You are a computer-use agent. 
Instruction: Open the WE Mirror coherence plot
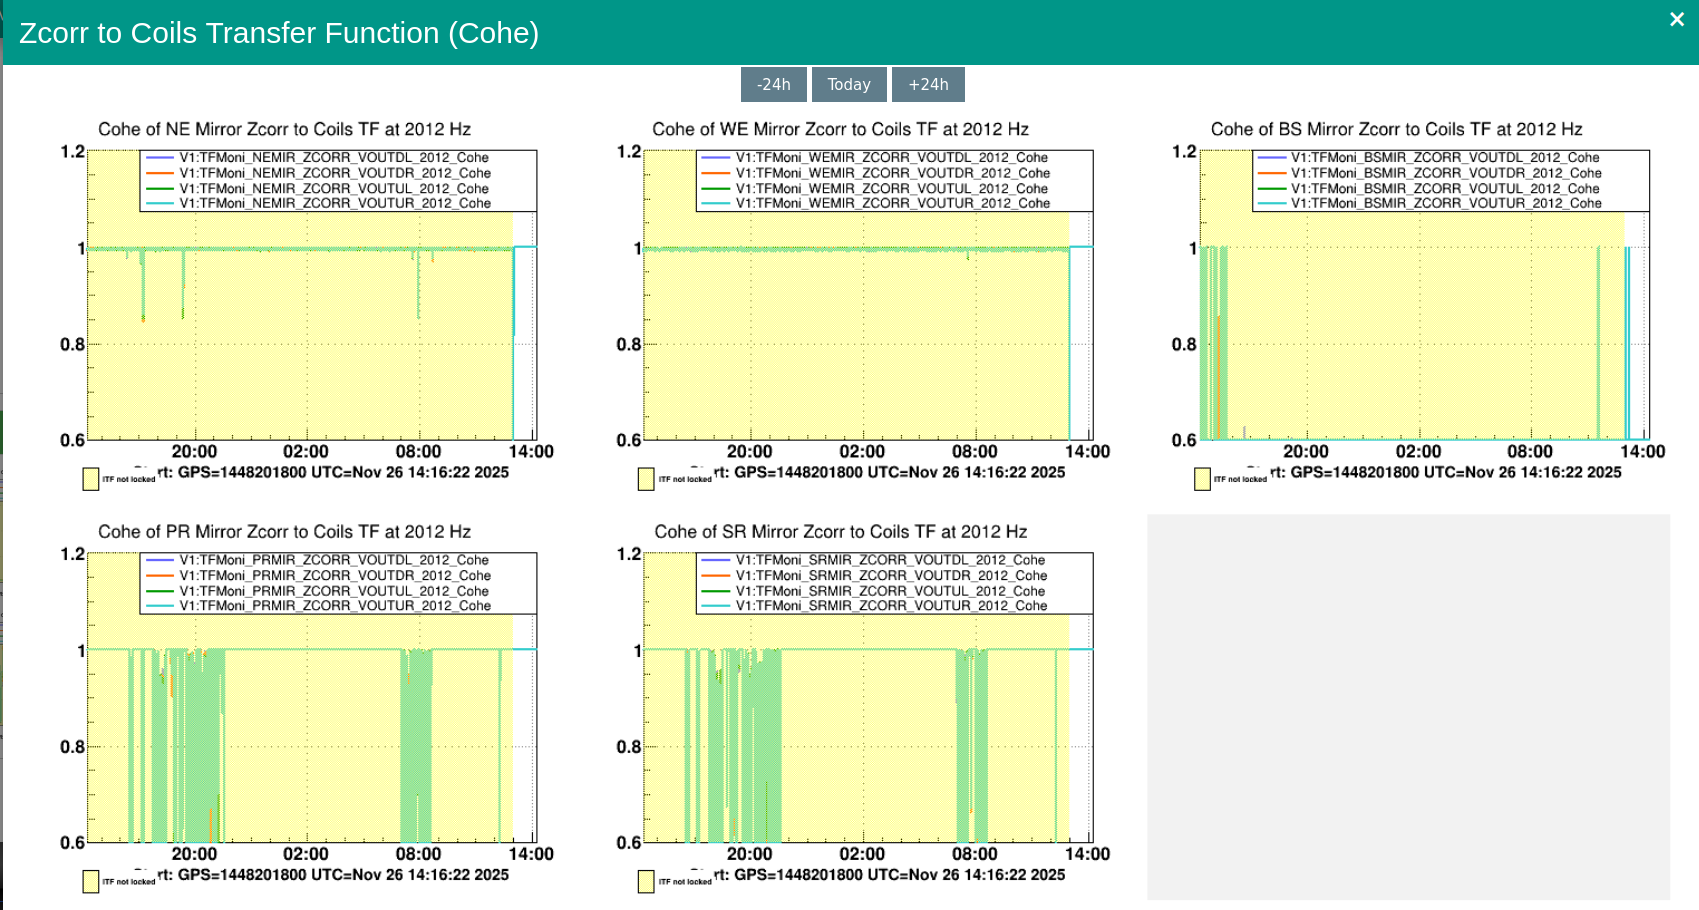click(868, 320)
